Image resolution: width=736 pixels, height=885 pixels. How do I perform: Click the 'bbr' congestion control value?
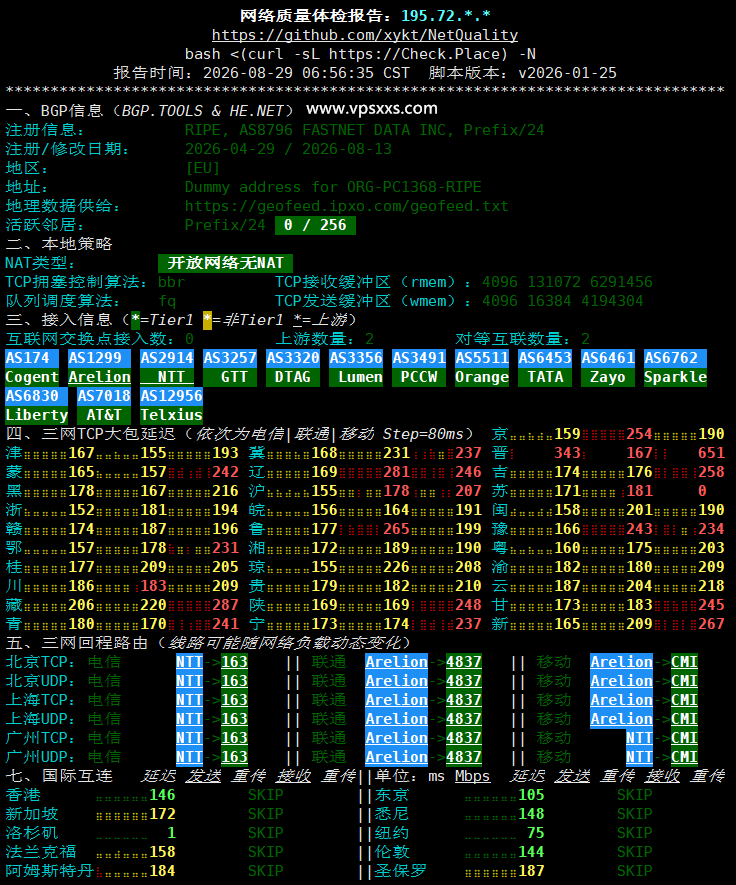[x=171, y=282]
